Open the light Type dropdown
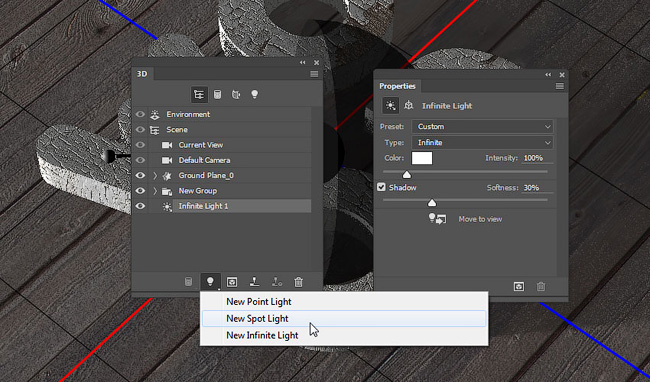 [483, 143]
